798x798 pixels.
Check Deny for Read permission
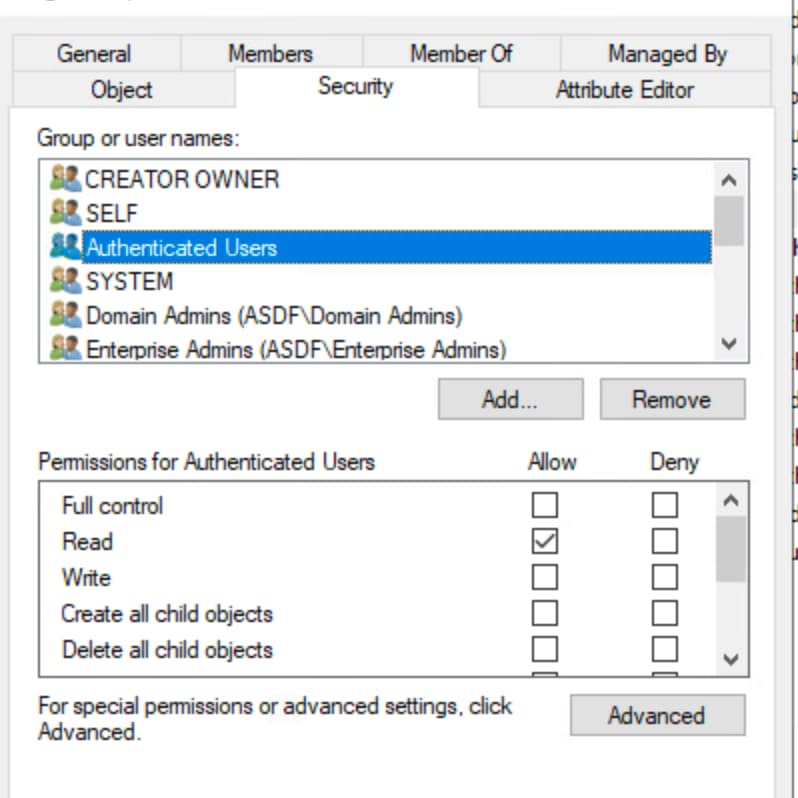(x=665, y=541)
